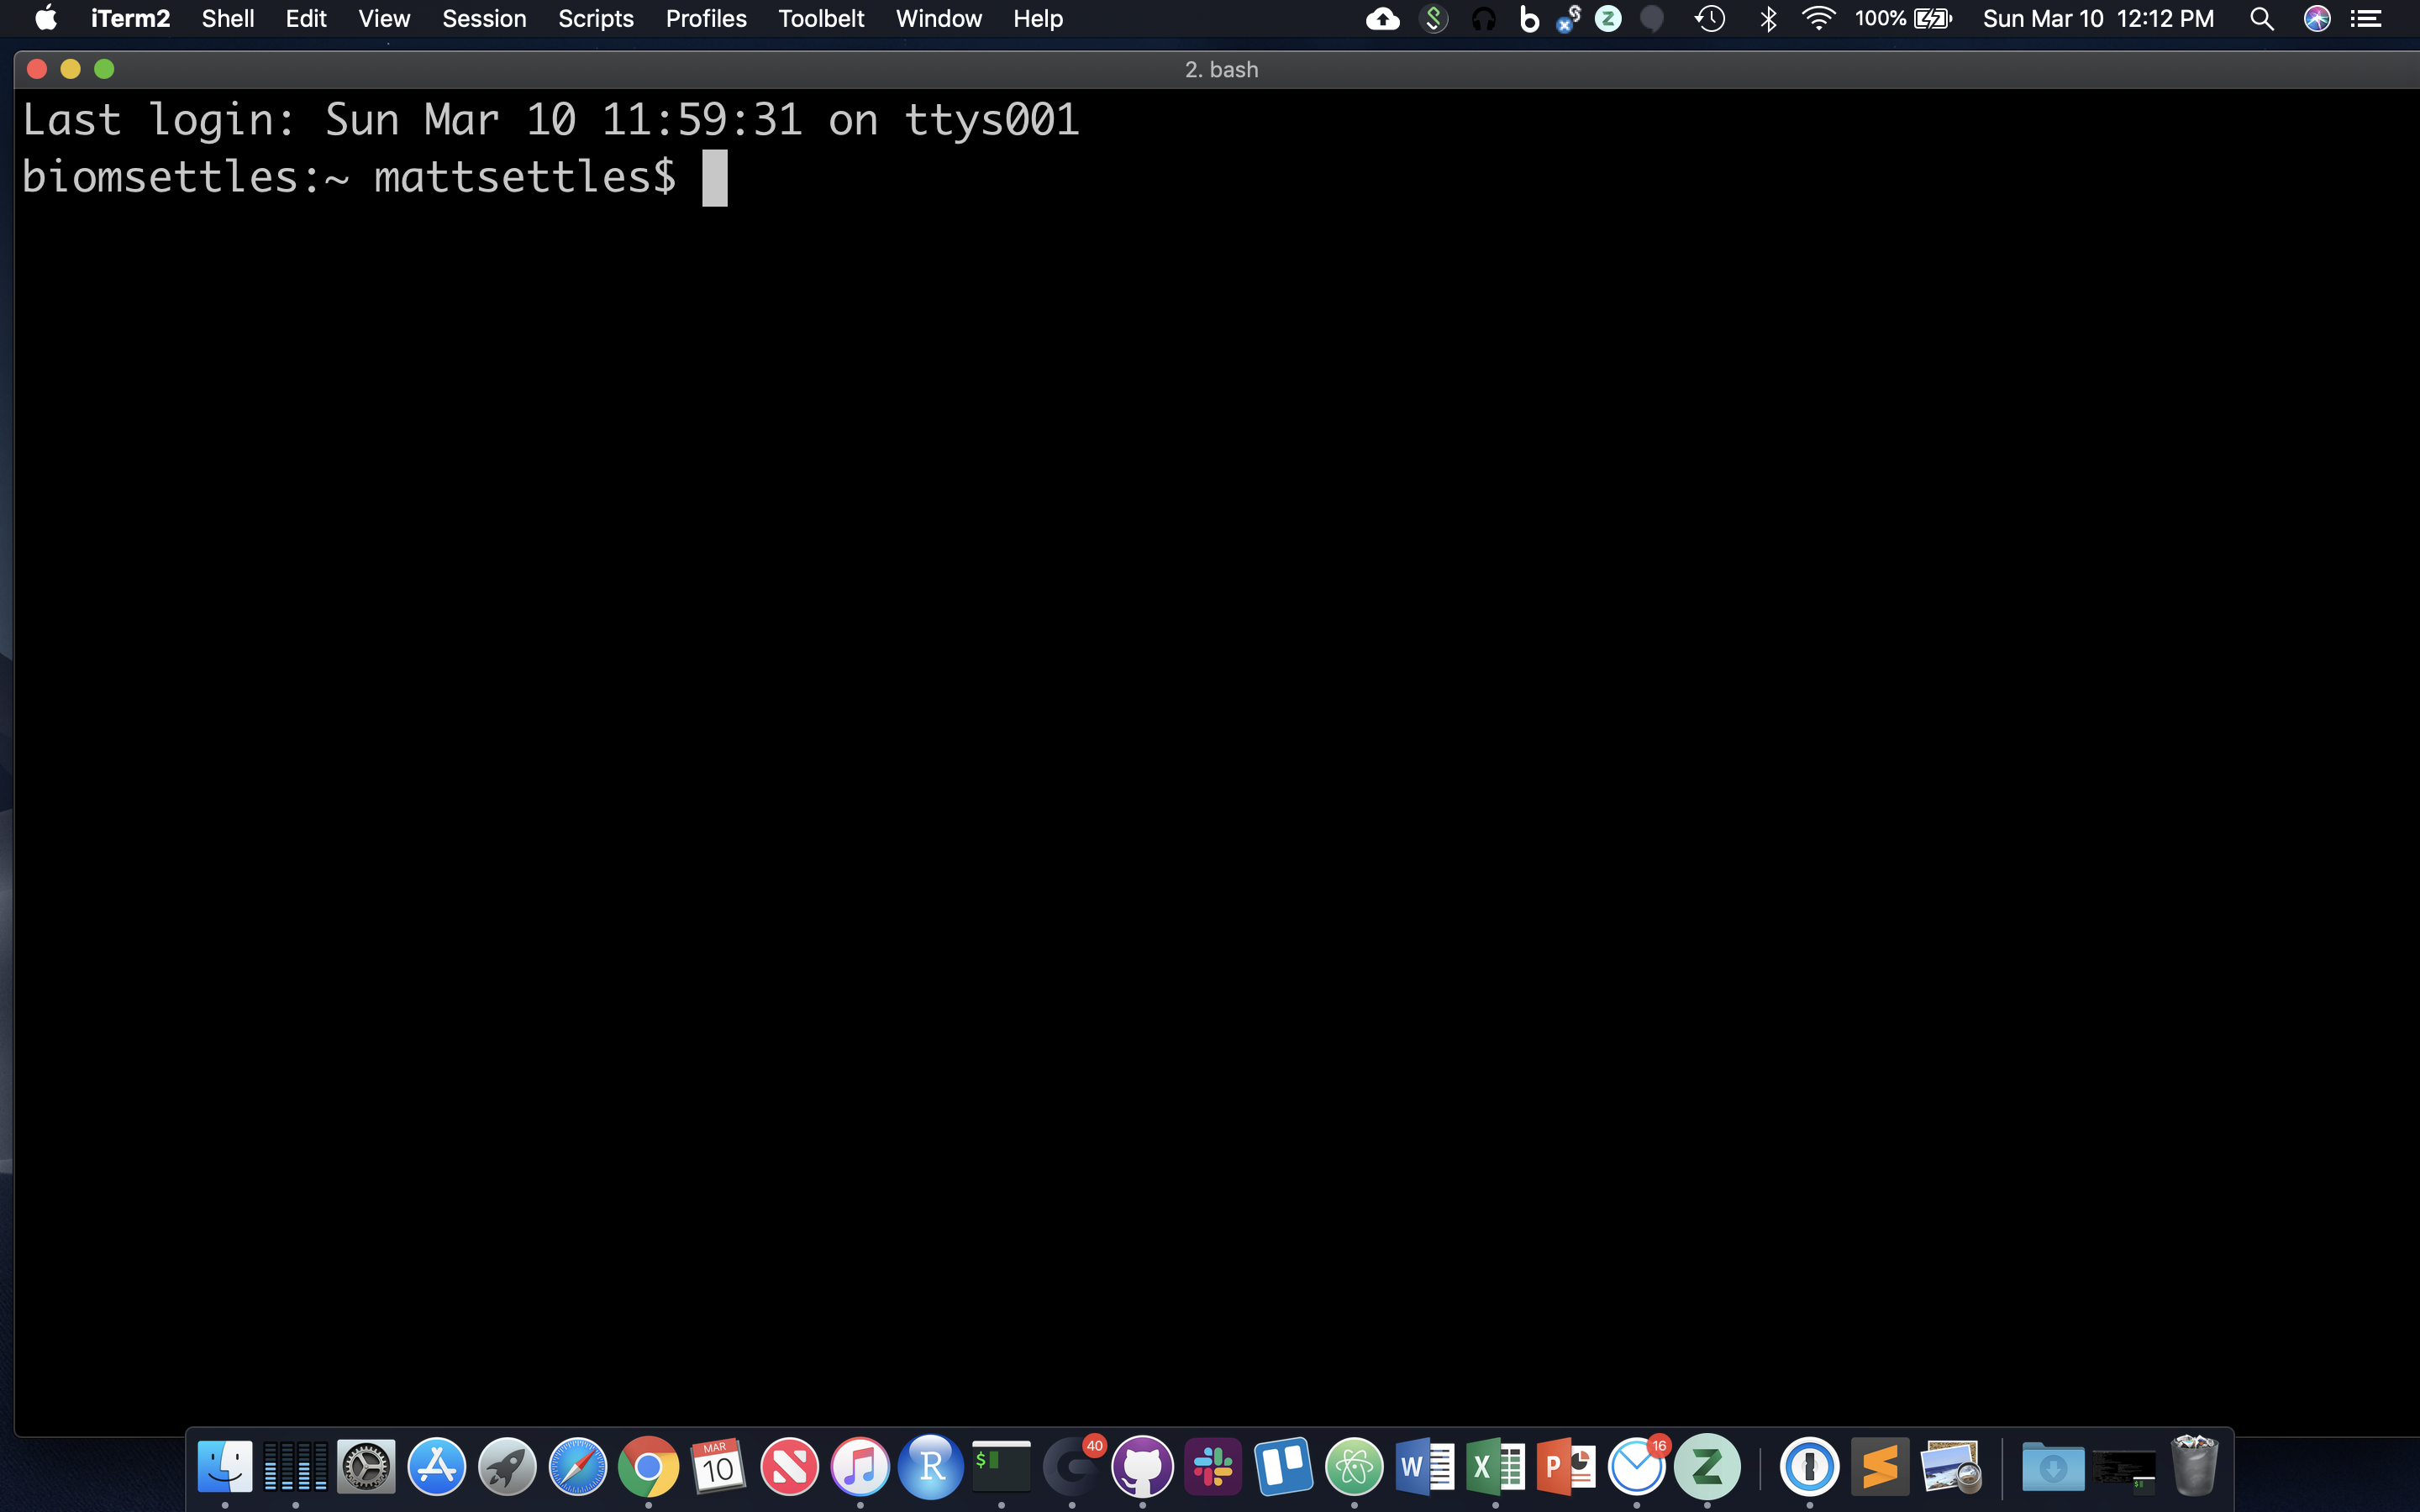
Task: Open the Time Machine status menu
Action: click(1710, 18)
